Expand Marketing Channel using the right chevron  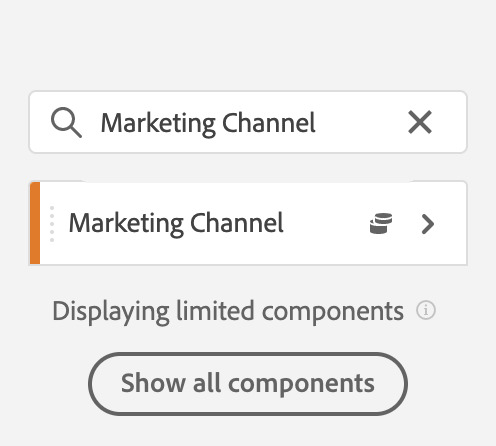[x=428, y=224]
